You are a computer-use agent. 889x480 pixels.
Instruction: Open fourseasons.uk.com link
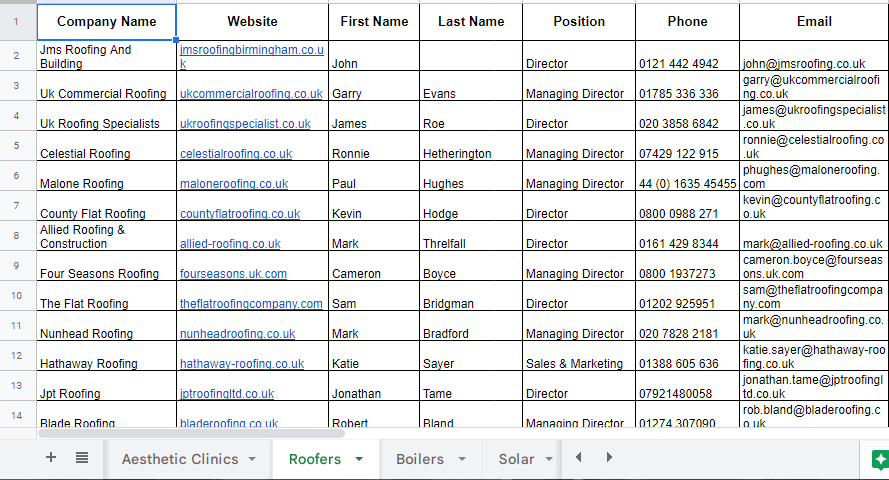(x=233, y=274)
